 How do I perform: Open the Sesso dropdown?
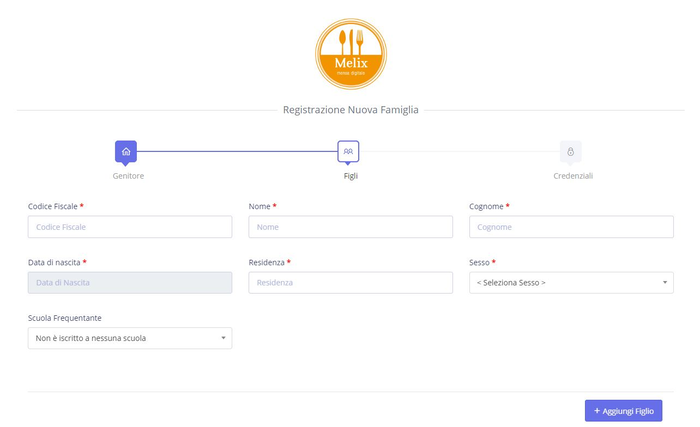click(571, 283)
